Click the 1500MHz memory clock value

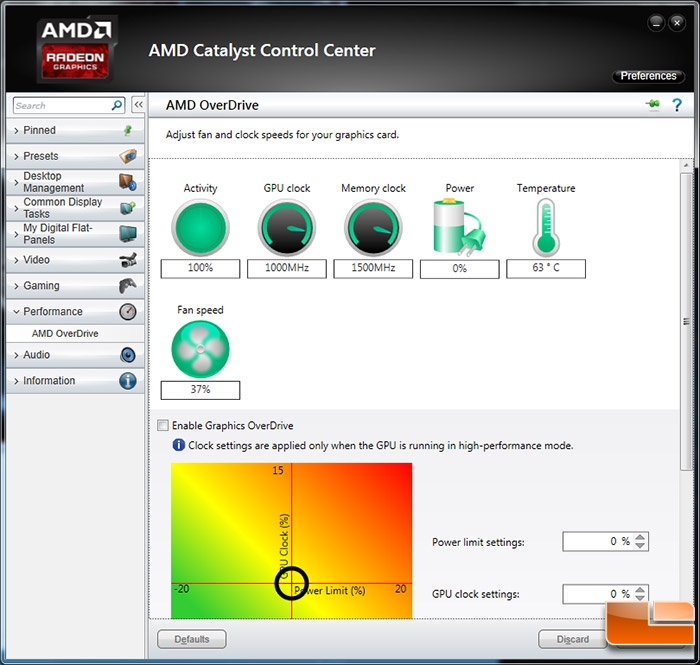click(x=373, y=268)
